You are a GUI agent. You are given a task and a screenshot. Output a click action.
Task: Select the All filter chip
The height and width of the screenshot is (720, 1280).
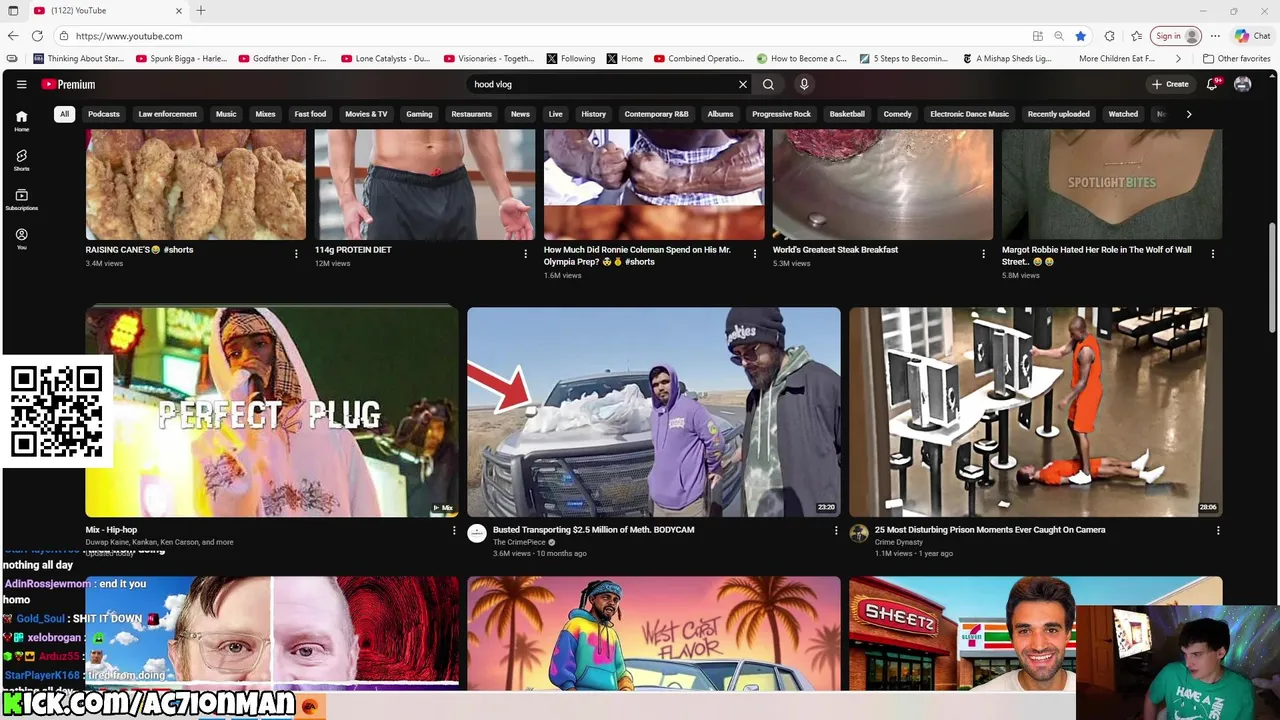64,114
